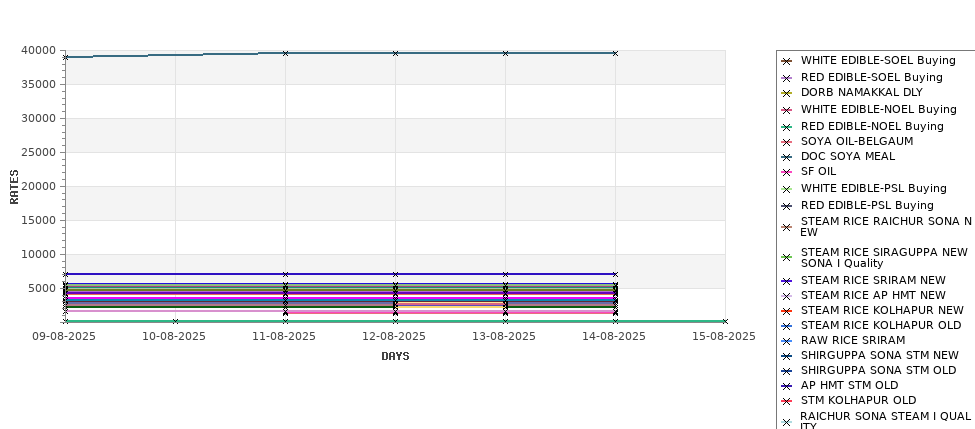Select the STEAM RICE KOLHAPUR OLD label
The width and height of the screenshot is (975, 429).
[x=881, y=325]
